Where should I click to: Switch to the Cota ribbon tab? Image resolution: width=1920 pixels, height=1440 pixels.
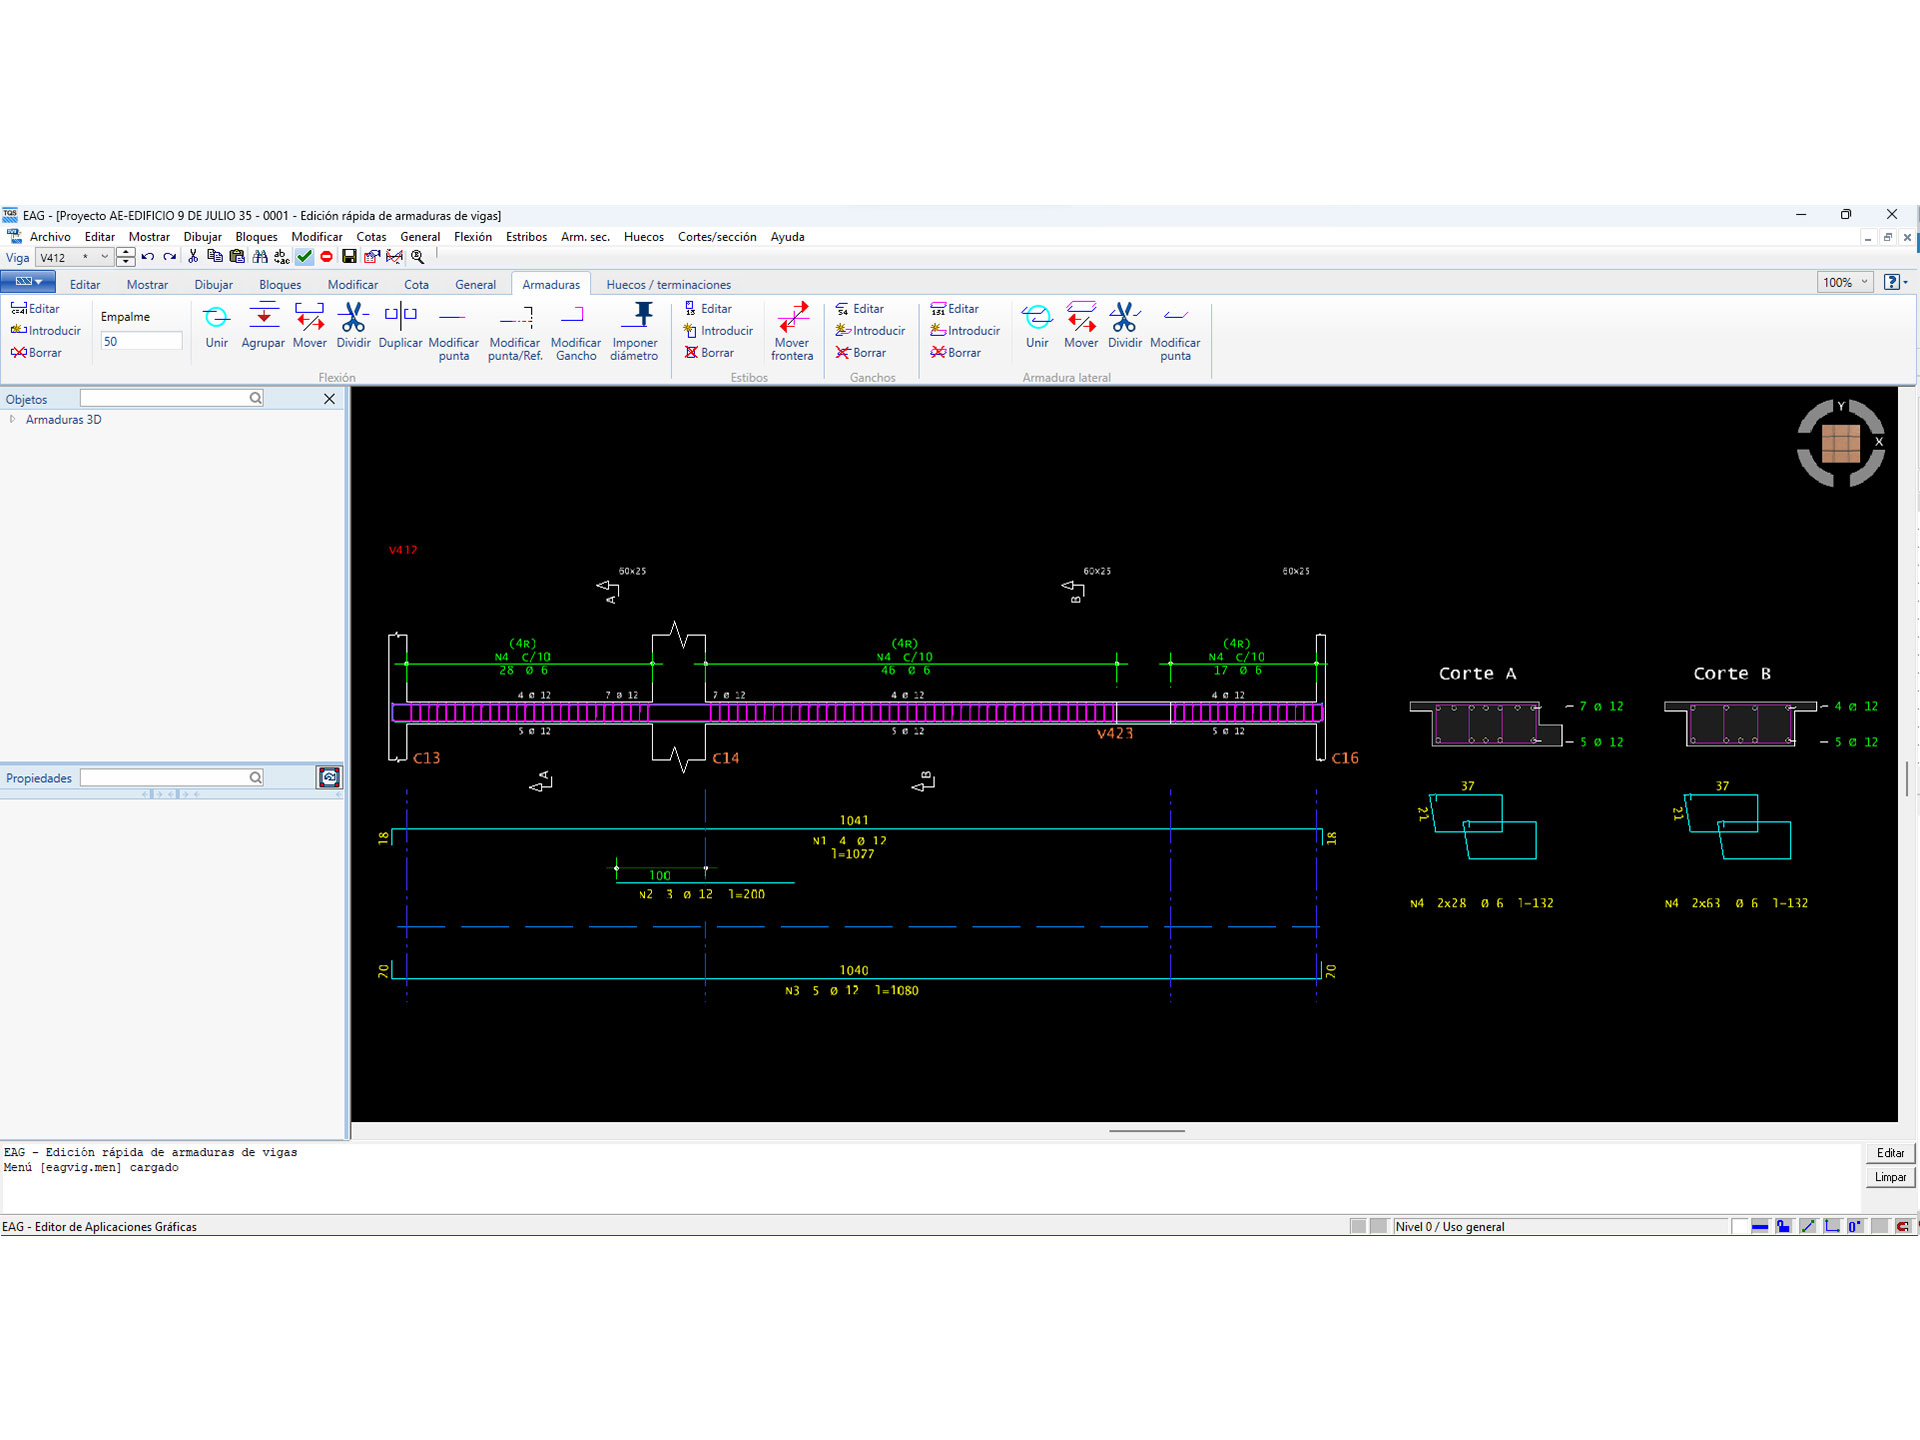[x=416, y=284]
